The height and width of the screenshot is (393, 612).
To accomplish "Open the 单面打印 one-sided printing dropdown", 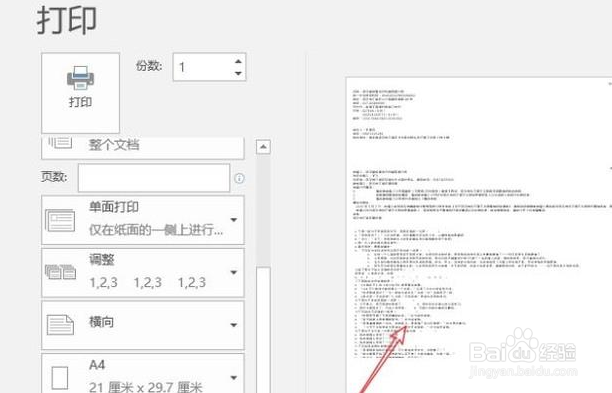I will (x=143, y=220).
